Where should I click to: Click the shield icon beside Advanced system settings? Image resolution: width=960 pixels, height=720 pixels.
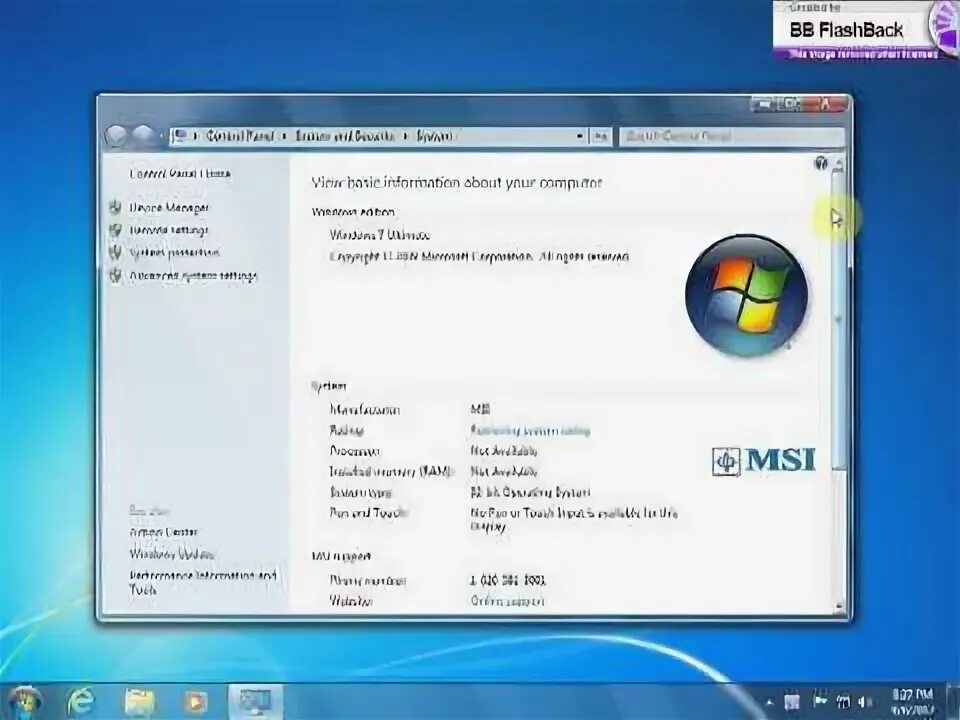coord(115,275)
